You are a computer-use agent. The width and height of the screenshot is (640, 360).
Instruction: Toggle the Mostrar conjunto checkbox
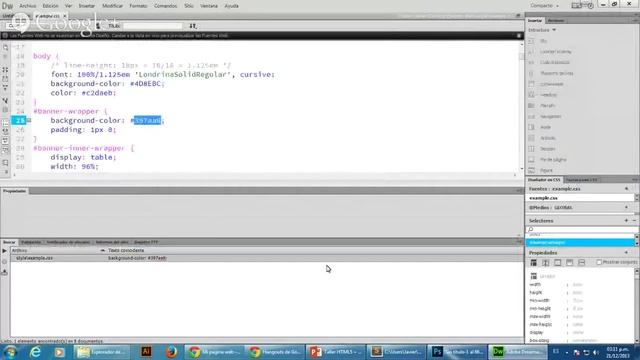click(x=599, y=262)
